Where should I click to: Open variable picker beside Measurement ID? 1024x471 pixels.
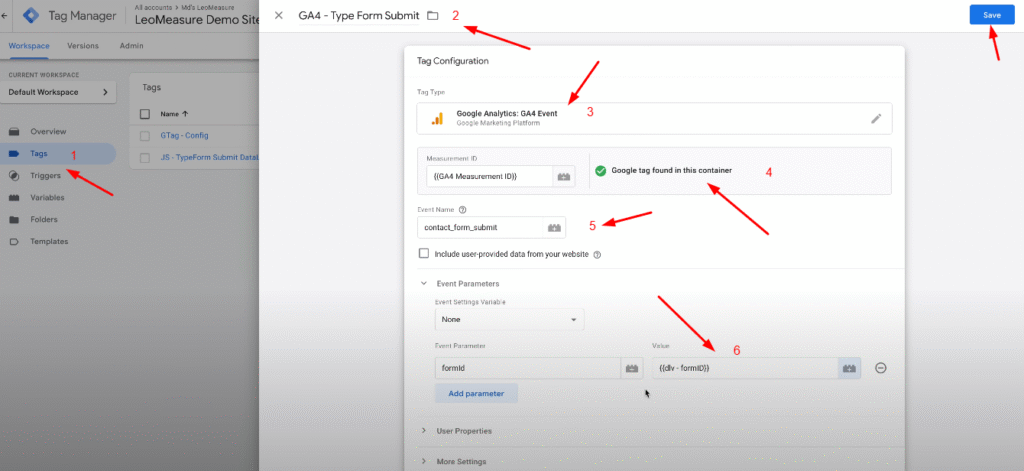(x=564, y=176)
